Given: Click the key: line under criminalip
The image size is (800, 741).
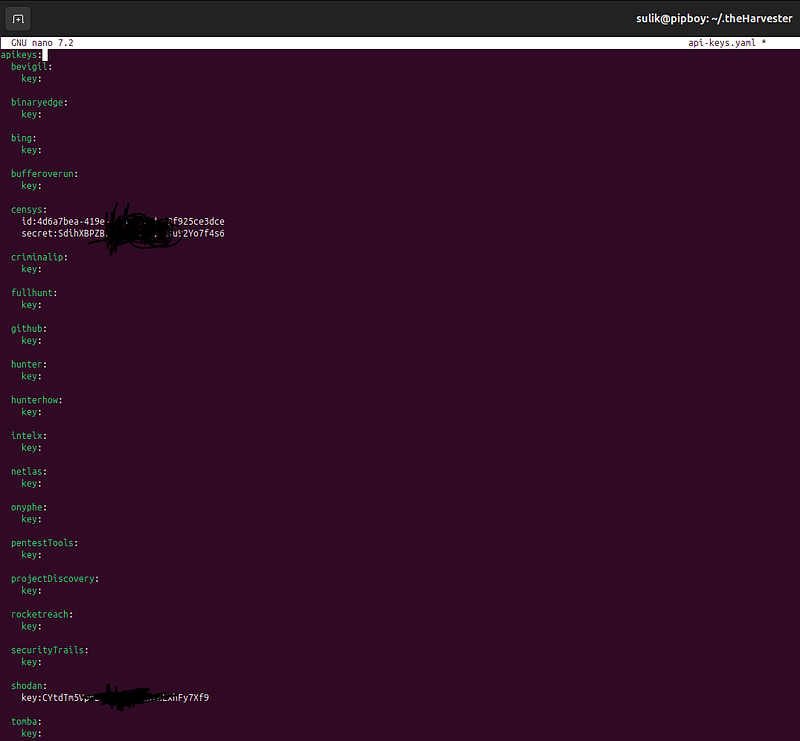Looking at the screenshot, I should click(32, 269).
